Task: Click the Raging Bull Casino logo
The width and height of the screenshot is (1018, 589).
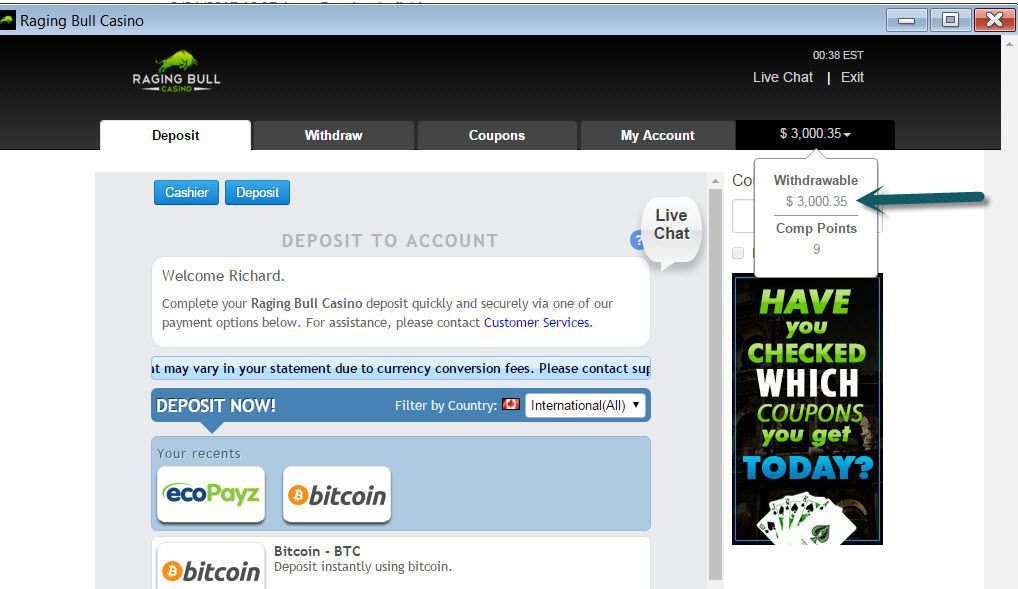Action: click(176, 71)
